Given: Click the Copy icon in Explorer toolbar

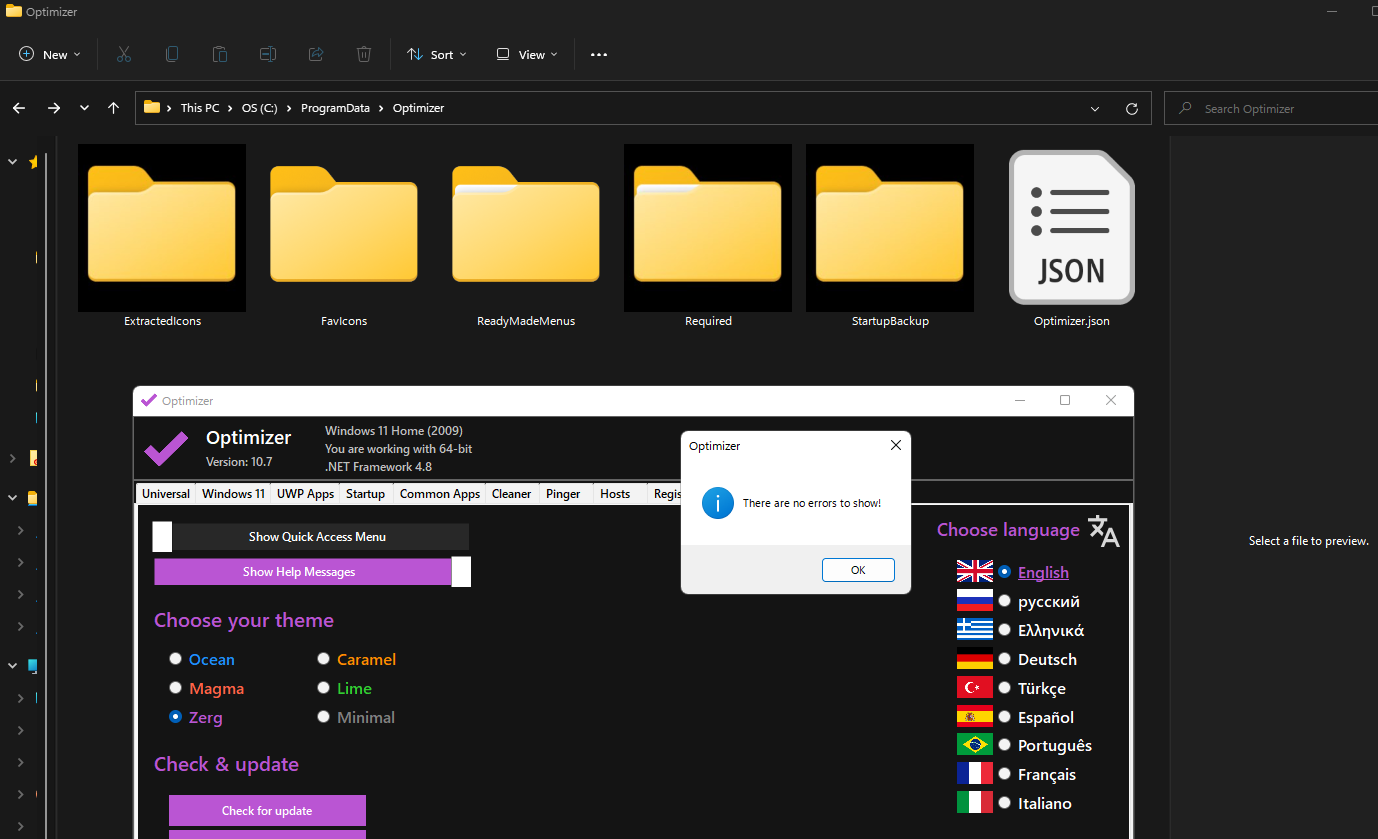Looking at the screenshot, I should (x=171, y=54).
